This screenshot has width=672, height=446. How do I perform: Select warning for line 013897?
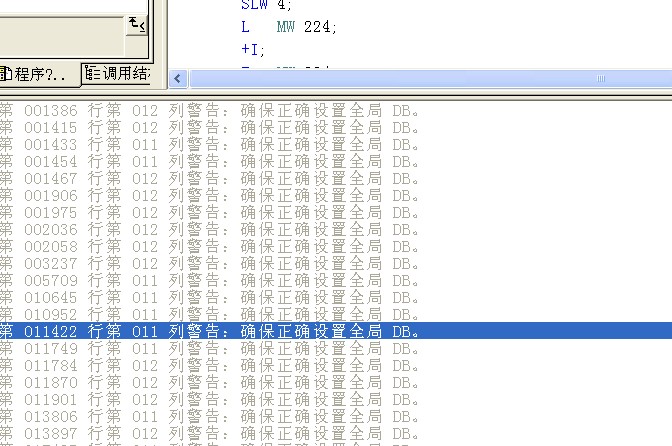[x=336, y=434]
